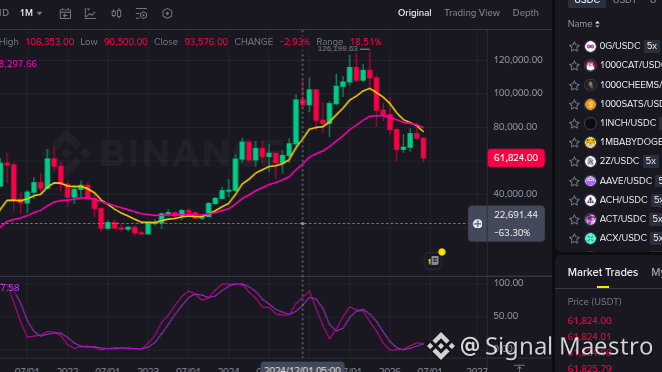Viewport: 662px width, 372px height.
Task: Click the ACX coin logo icon
Action: (590, 239)
